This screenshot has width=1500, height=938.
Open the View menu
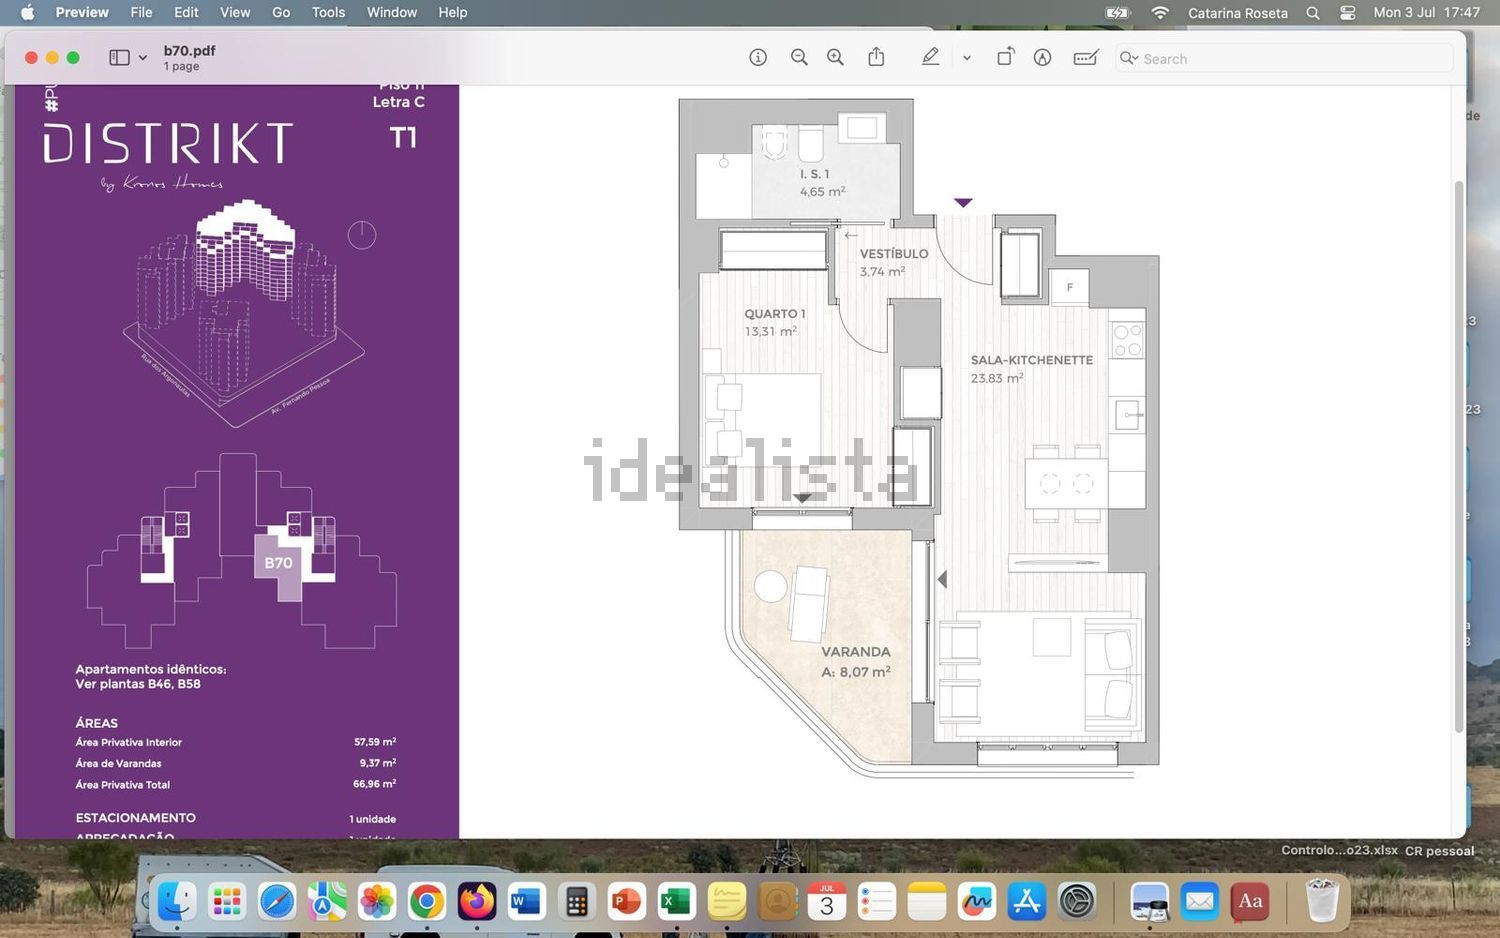[235, 12]
